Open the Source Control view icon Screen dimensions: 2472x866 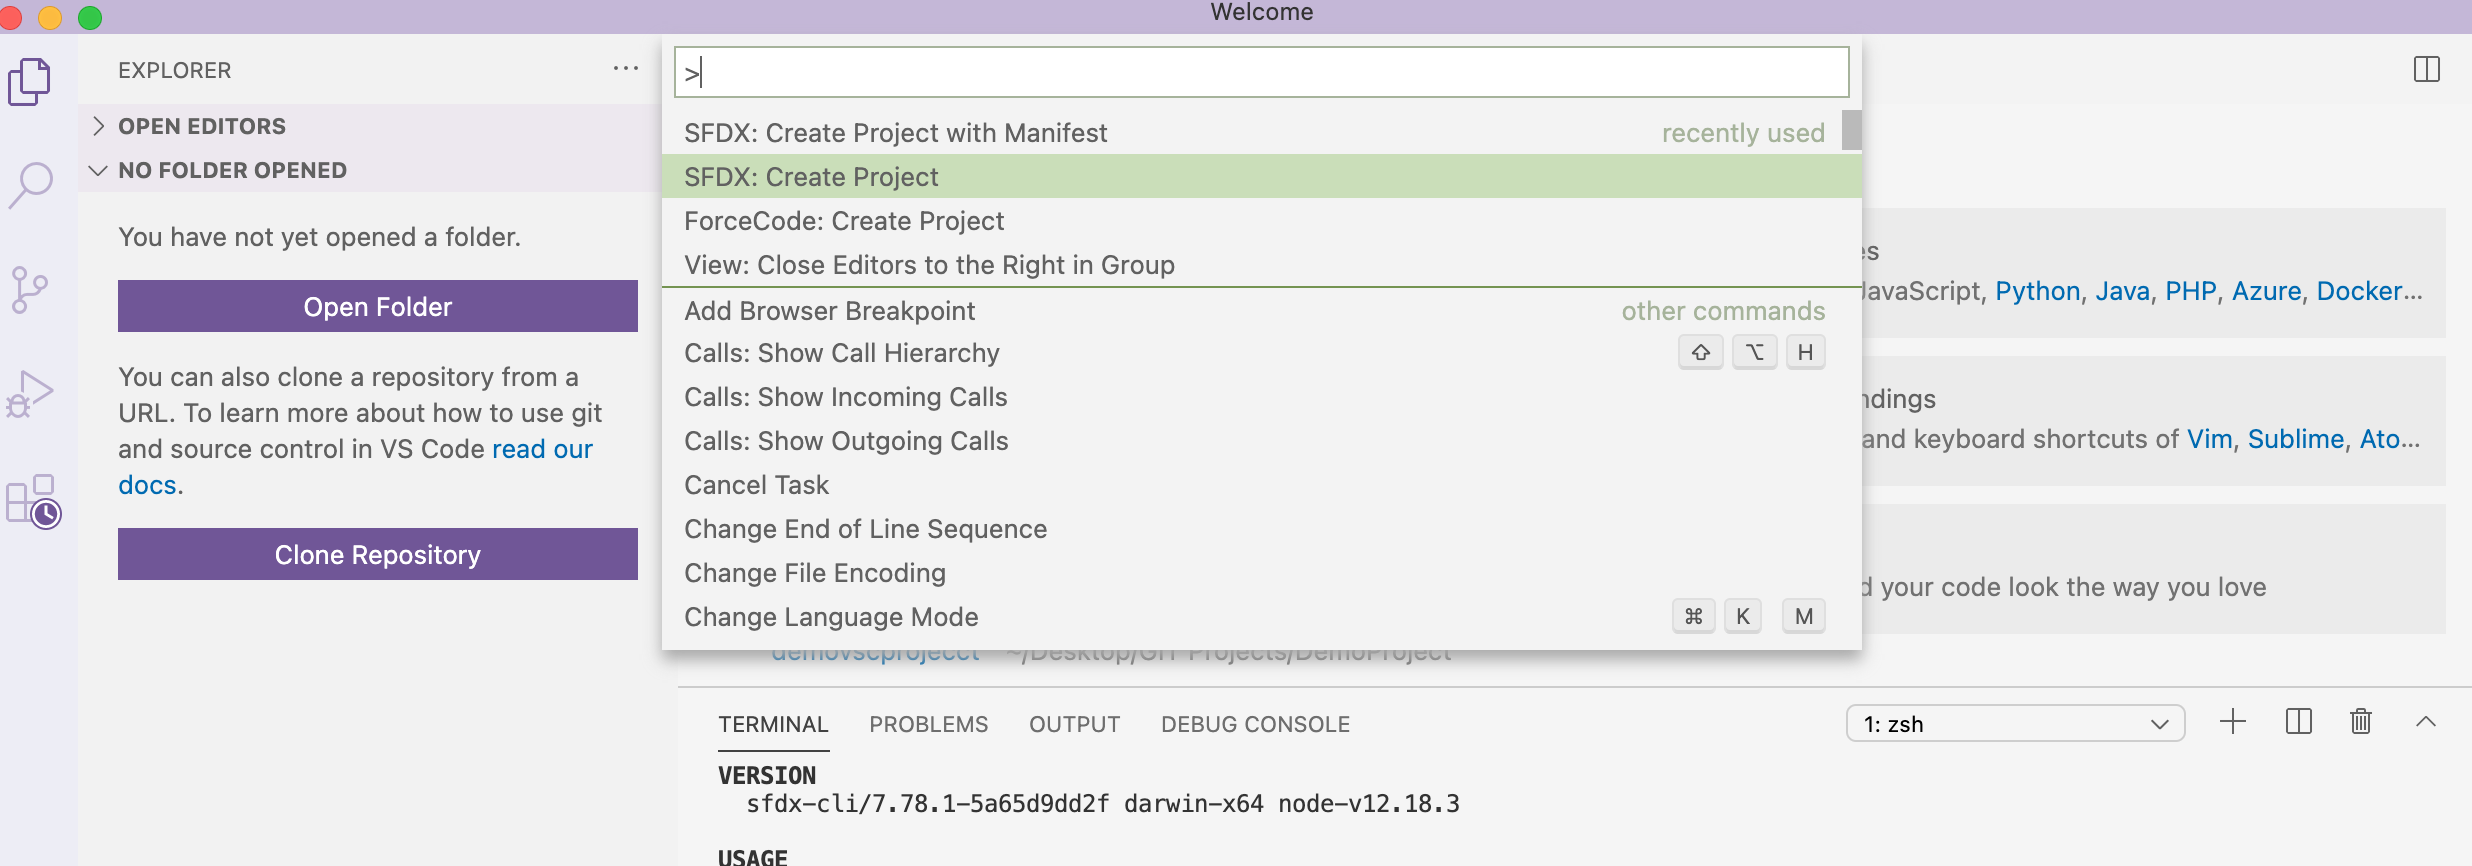pyautogui.click(x=30, y=290)
